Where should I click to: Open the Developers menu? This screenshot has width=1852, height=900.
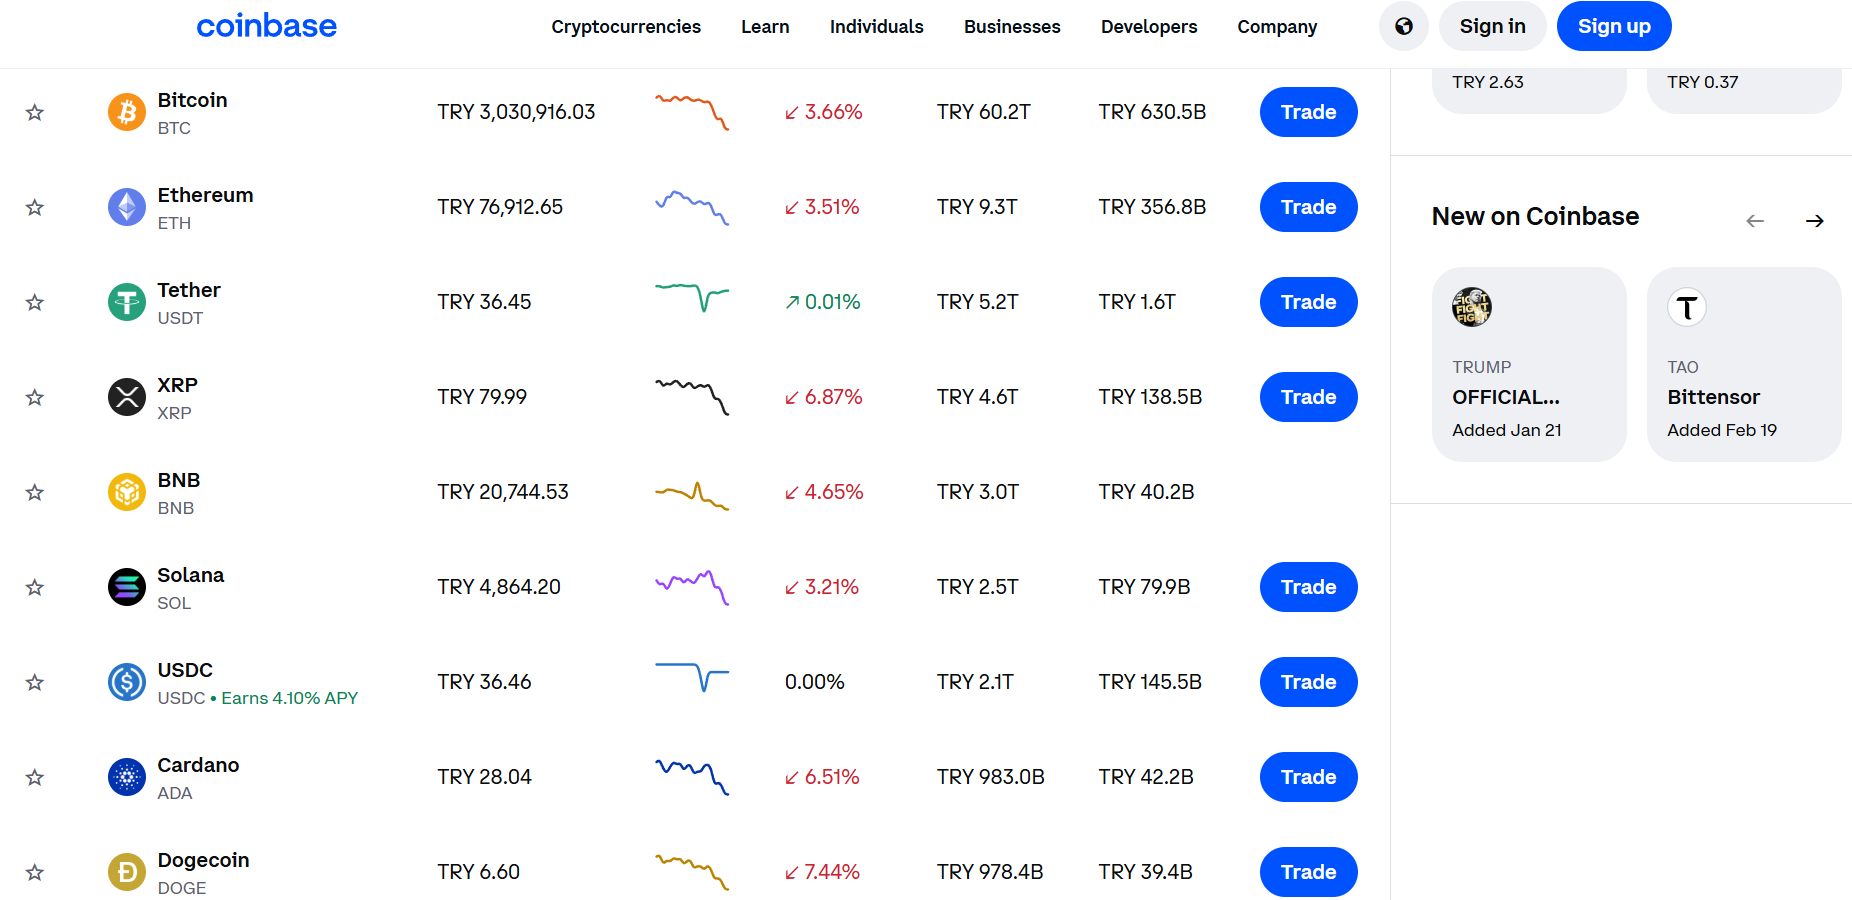coord(1149,27)
